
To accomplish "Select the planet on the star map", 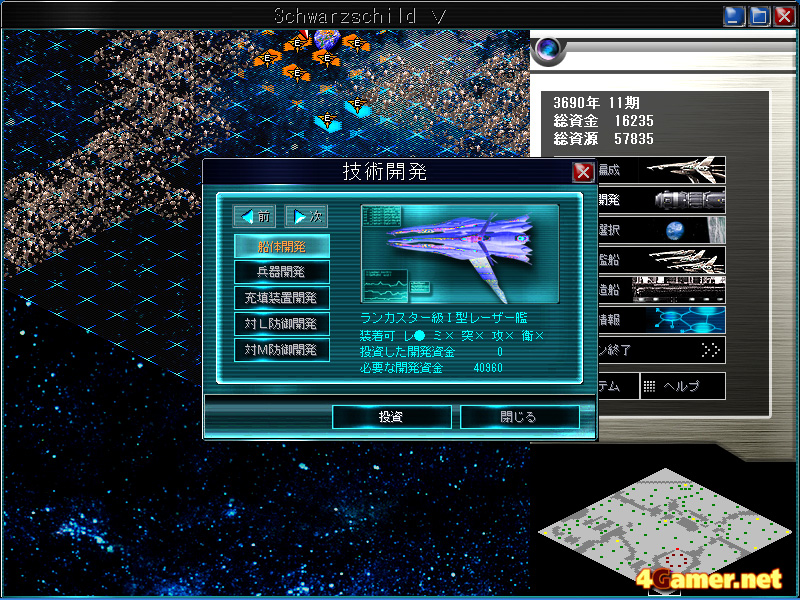I will [327, 39].
